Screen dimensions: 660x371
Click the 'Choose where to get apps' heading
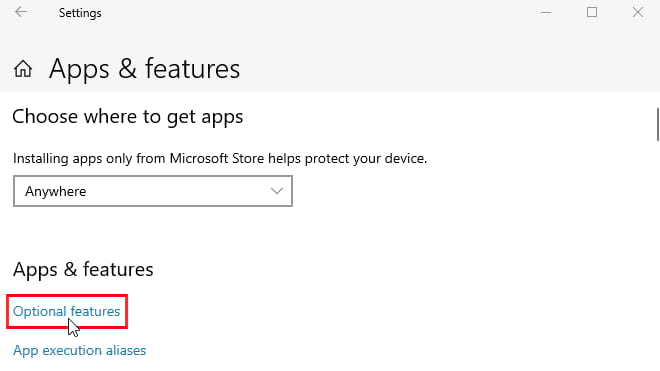click(128, 117)
